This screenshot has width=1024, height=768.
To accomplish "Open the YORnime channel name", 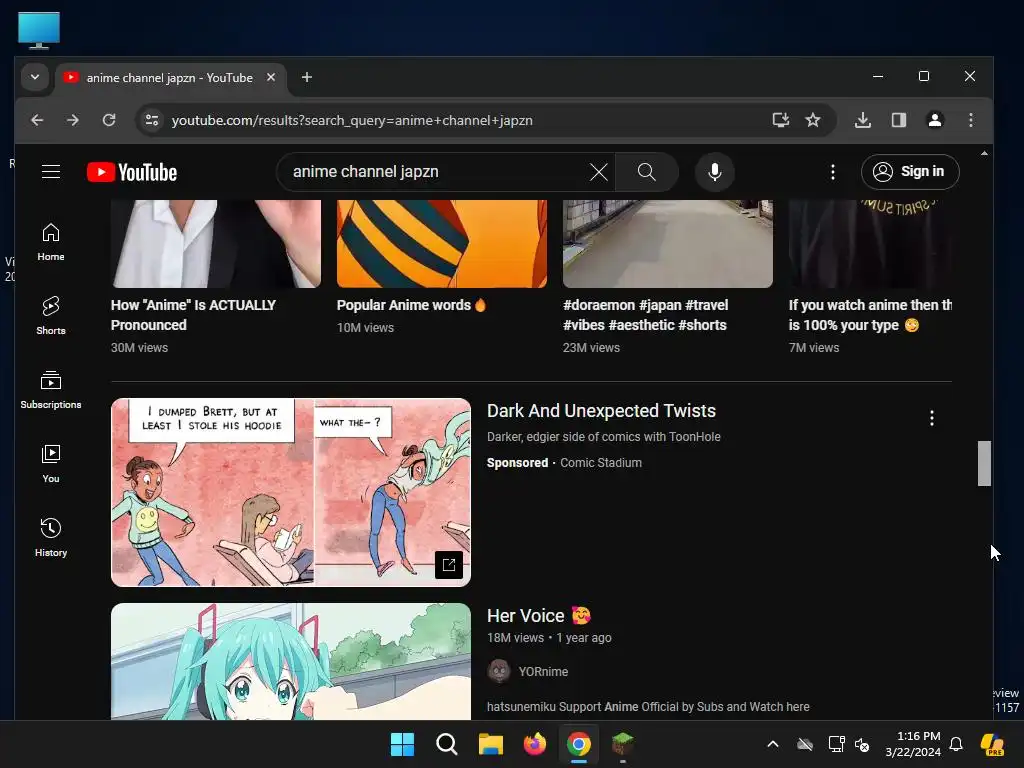I will click(x=543, y=671).
